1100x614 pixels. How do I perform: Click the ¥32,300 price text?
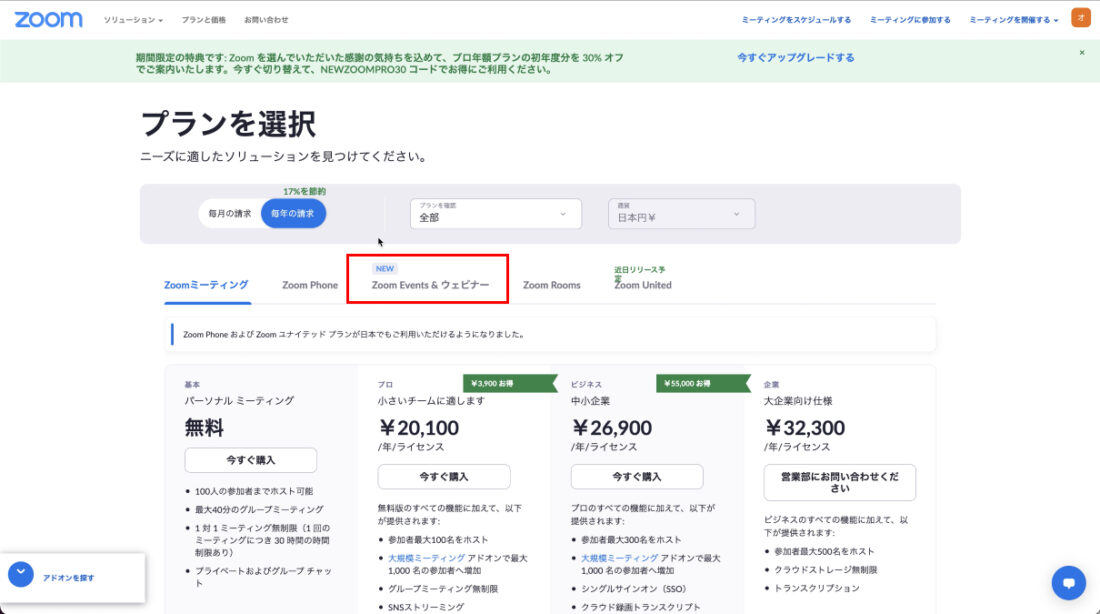(805, 428)
